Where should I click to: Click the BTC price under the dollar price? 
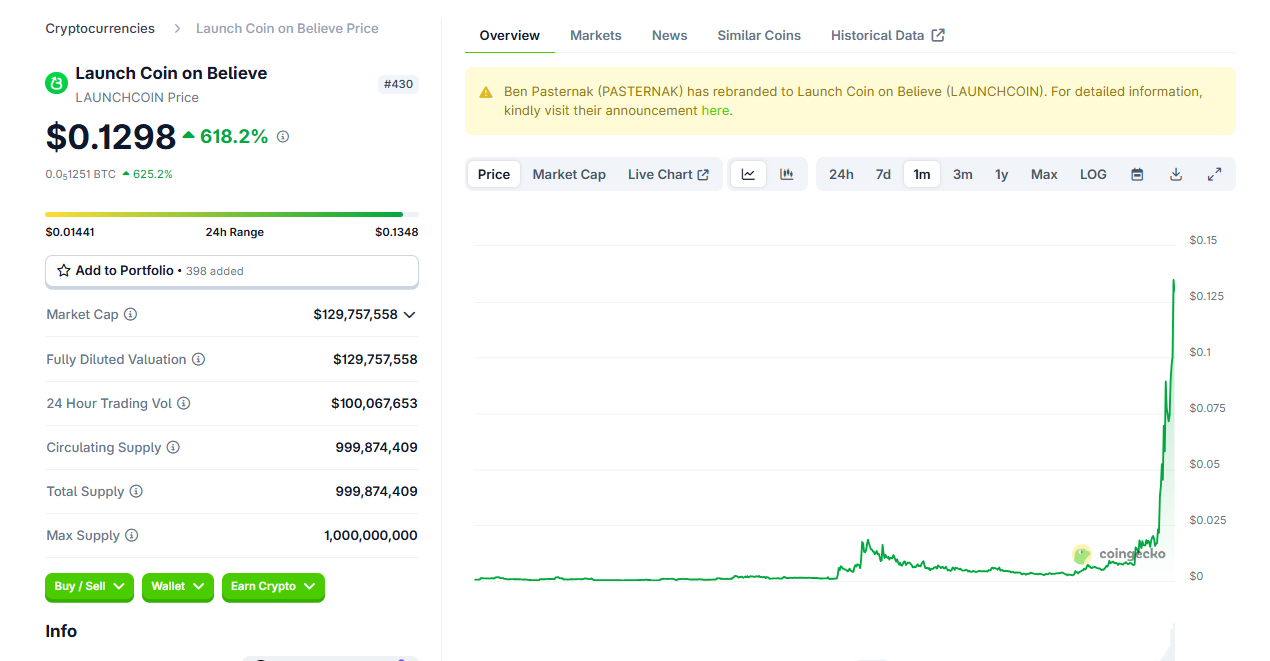[81, 174]
